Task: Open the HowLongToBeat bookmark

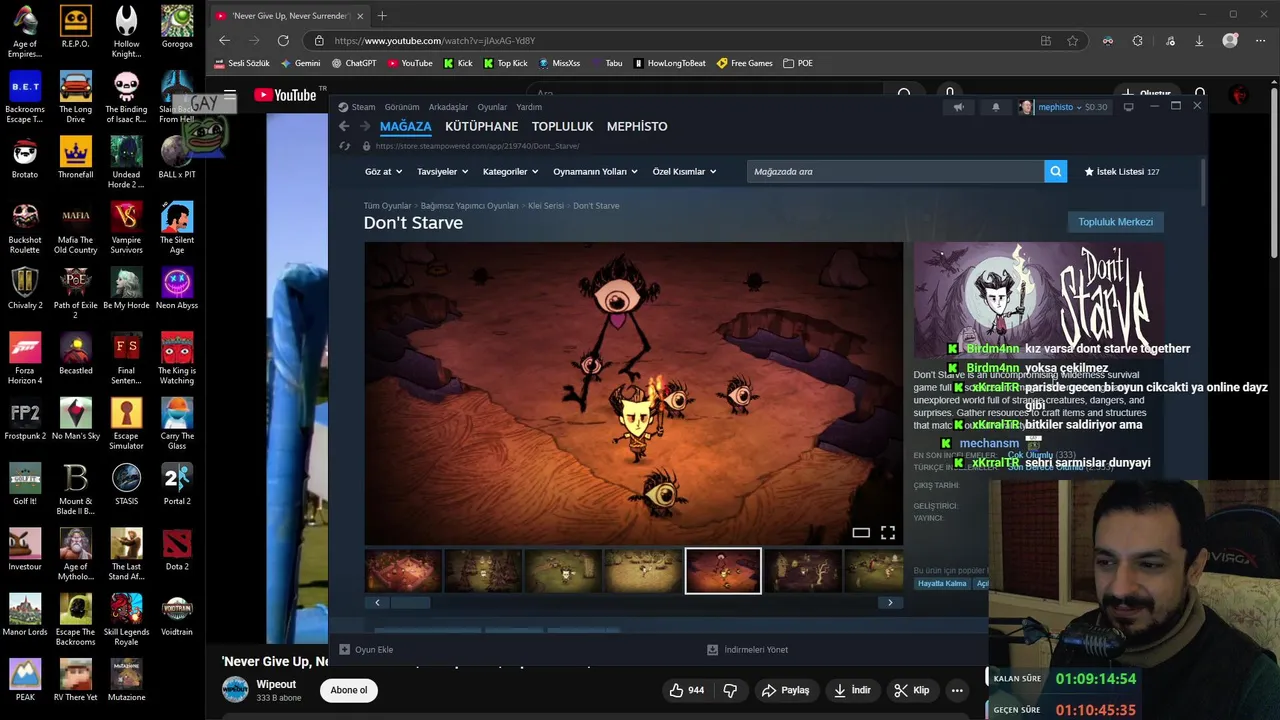Action: coord(669,63)
